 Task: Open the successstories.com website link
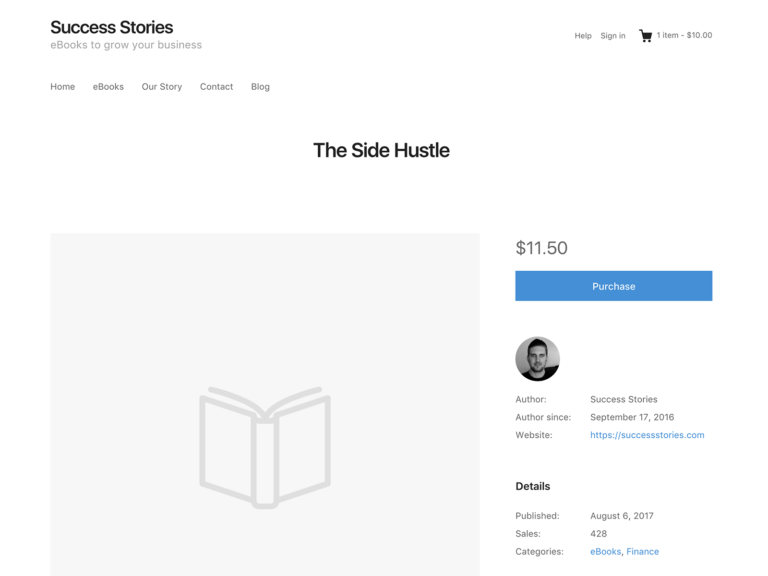coord(647,435)
